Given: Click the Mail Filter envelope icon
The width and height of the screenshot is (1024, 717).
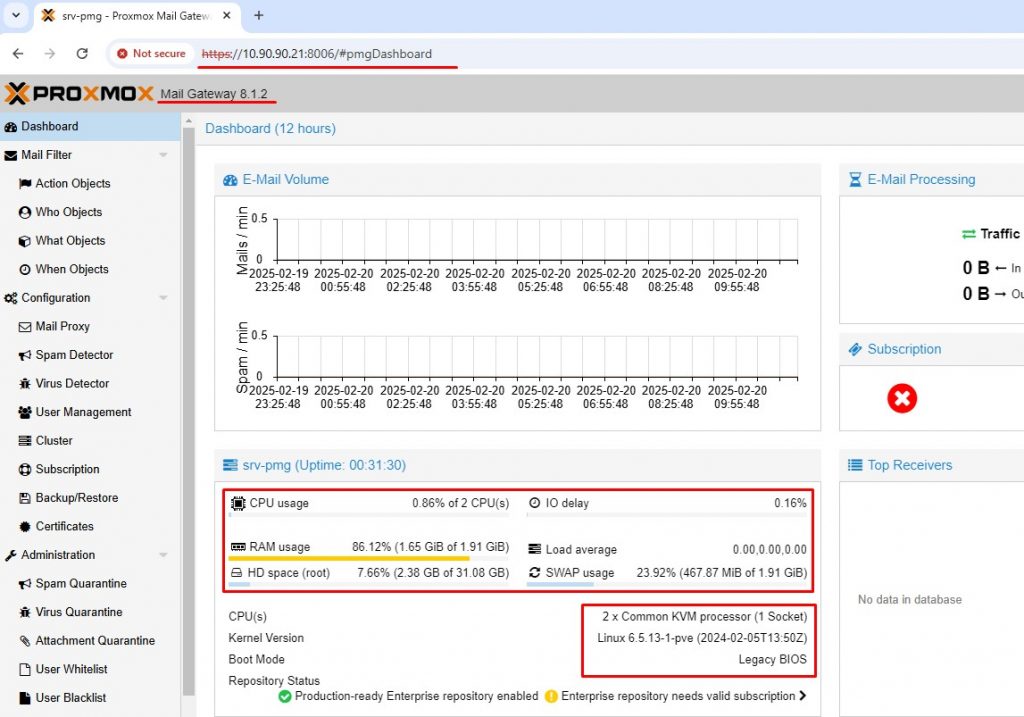Looking at the screenshot, I should tap(10, 155).
